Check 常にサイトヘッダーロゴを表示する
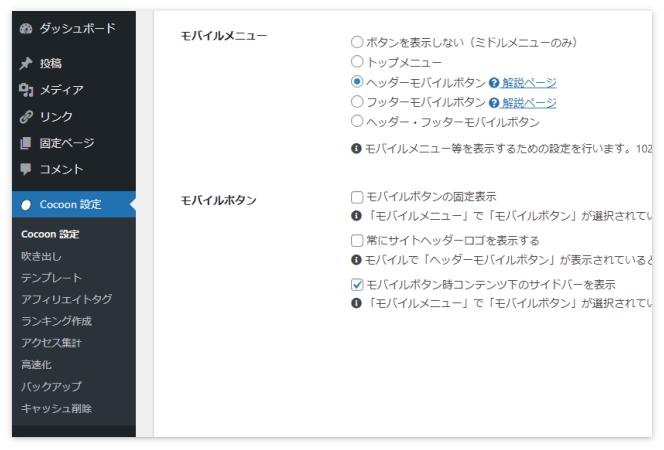This screenshot has height=450, width=664. click(357, 241)
